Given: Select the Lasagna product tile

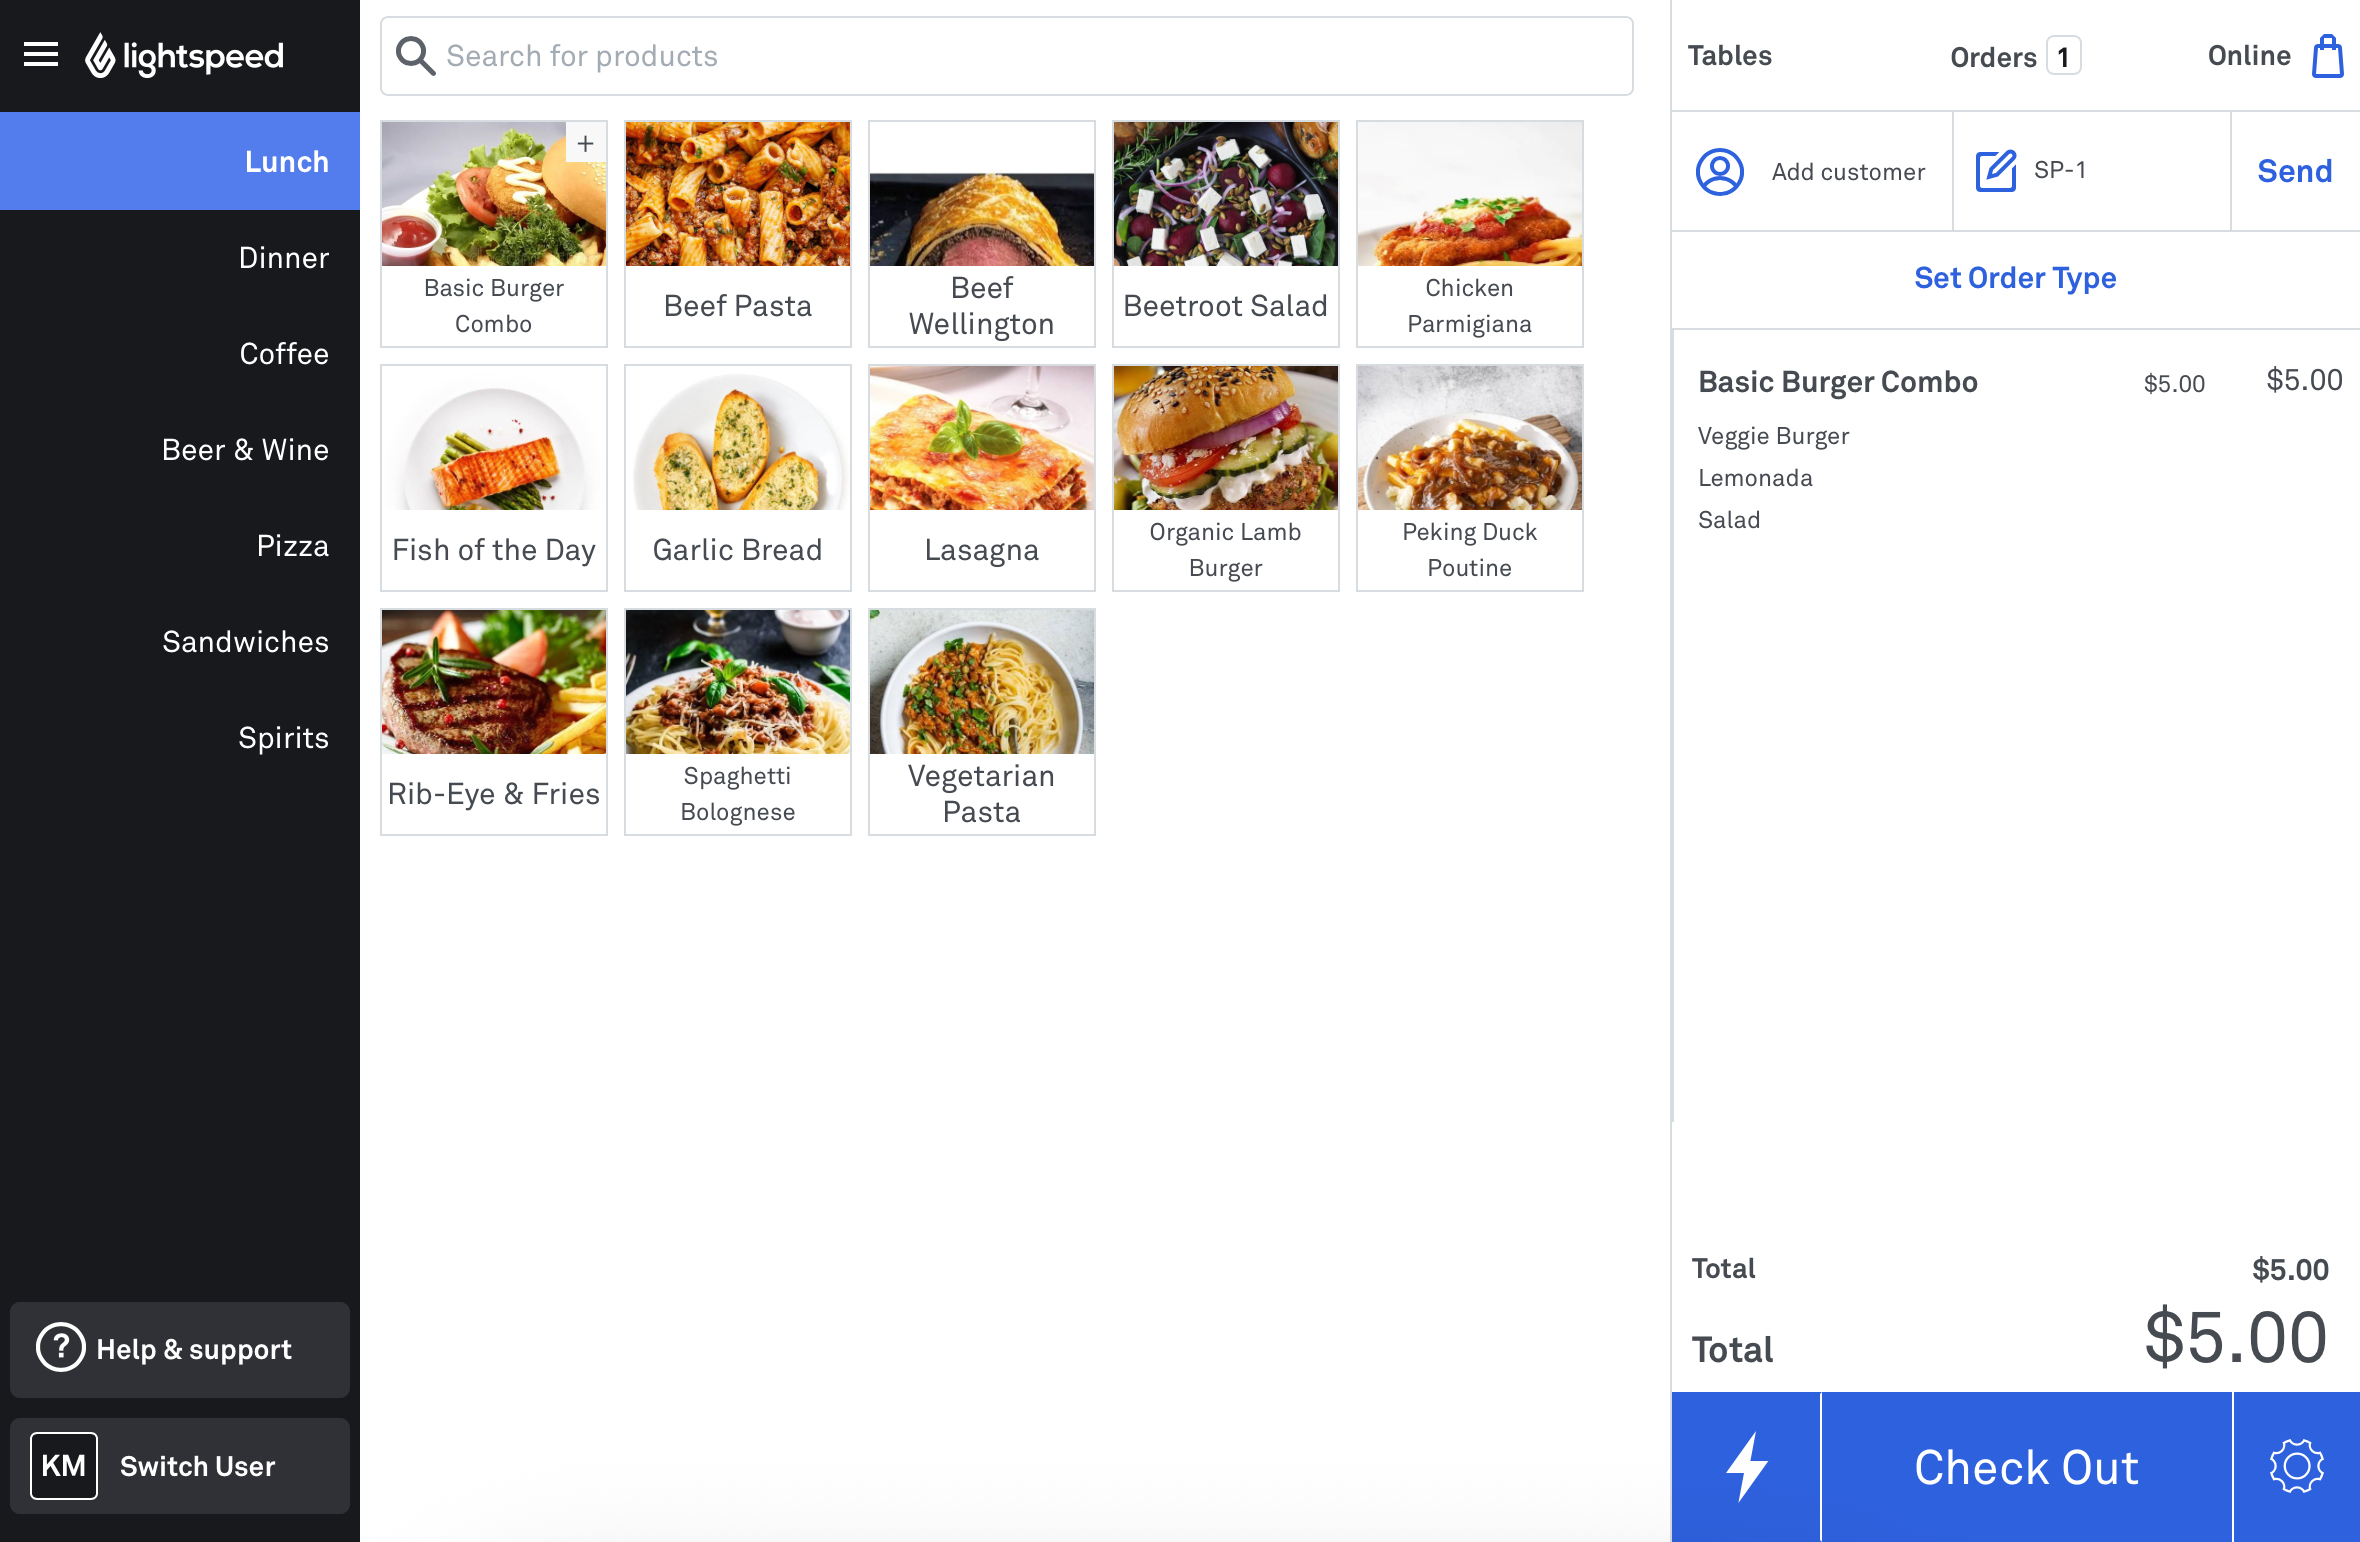Looking at the screenshot, I should (982, 478).
